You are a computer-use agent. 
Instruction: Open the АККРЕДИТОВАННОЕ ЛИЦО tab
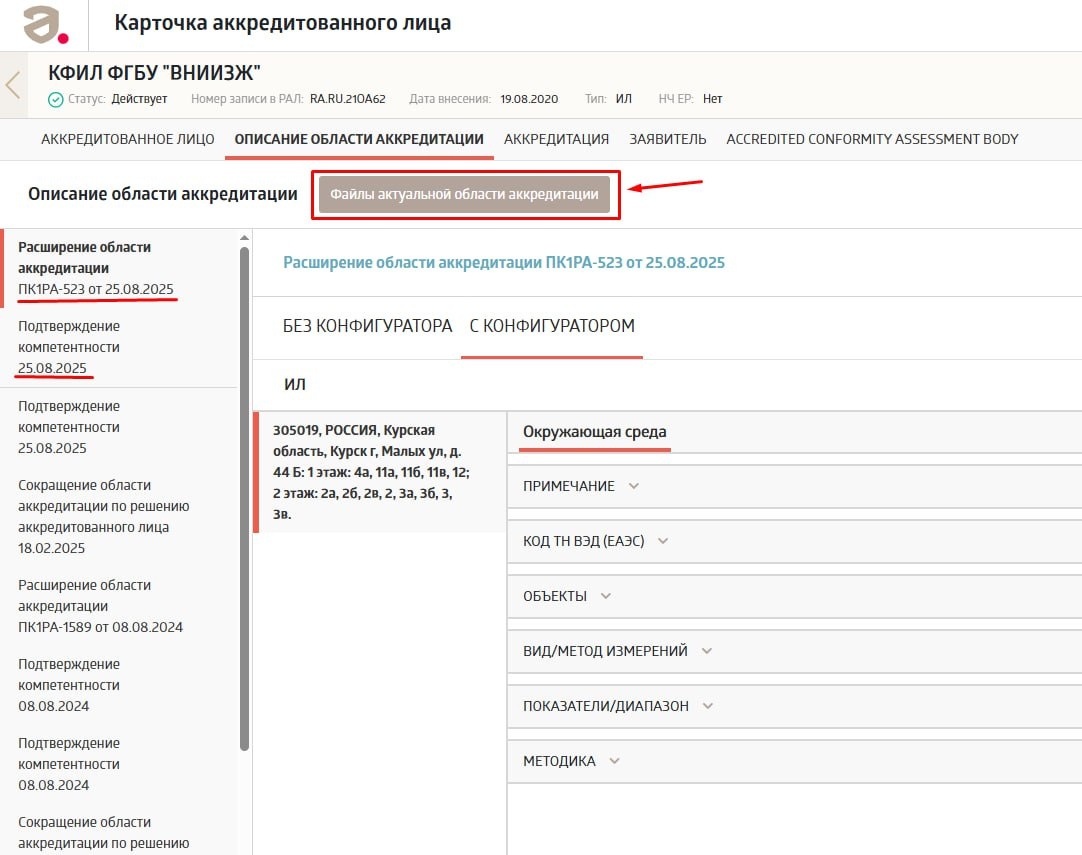128,139
